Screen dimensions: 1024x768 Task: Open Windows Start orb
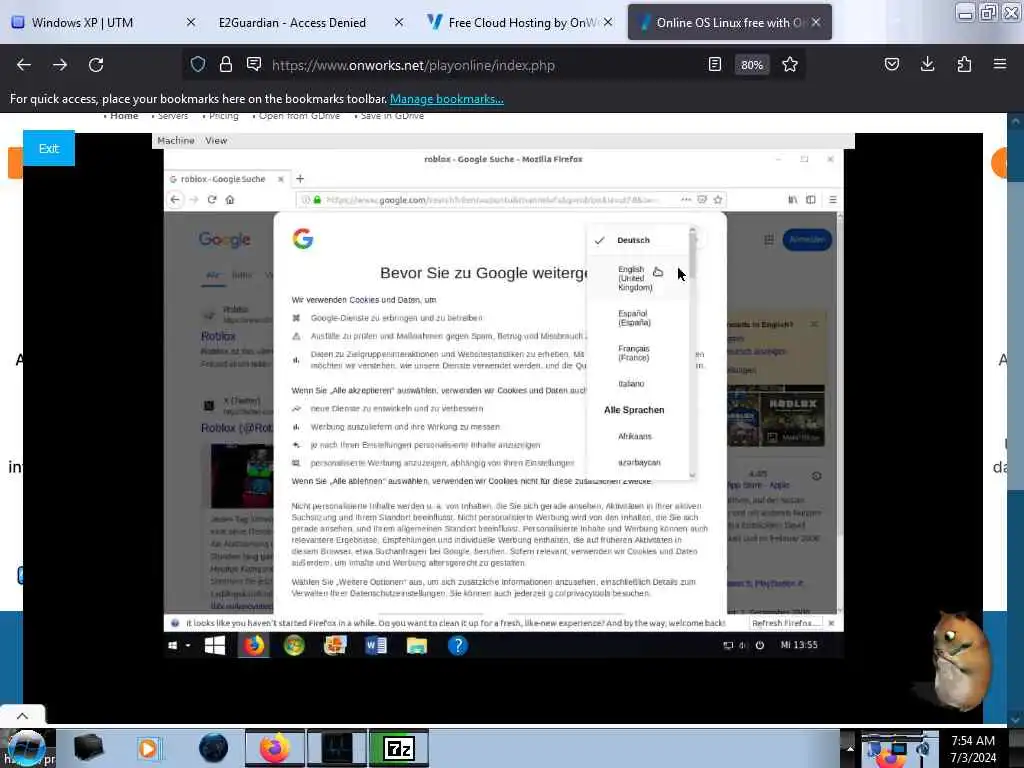pos(26,748)
